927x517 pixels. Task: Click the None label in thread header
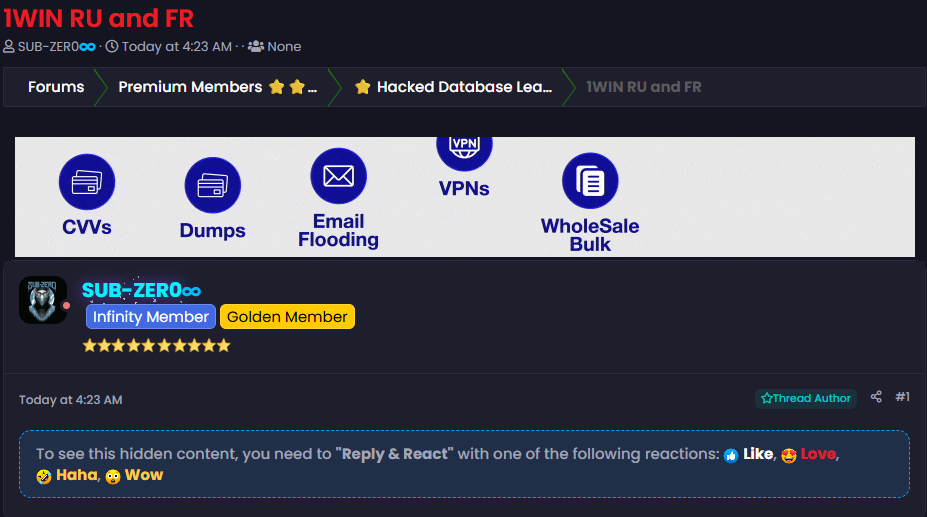pos(284,46)
